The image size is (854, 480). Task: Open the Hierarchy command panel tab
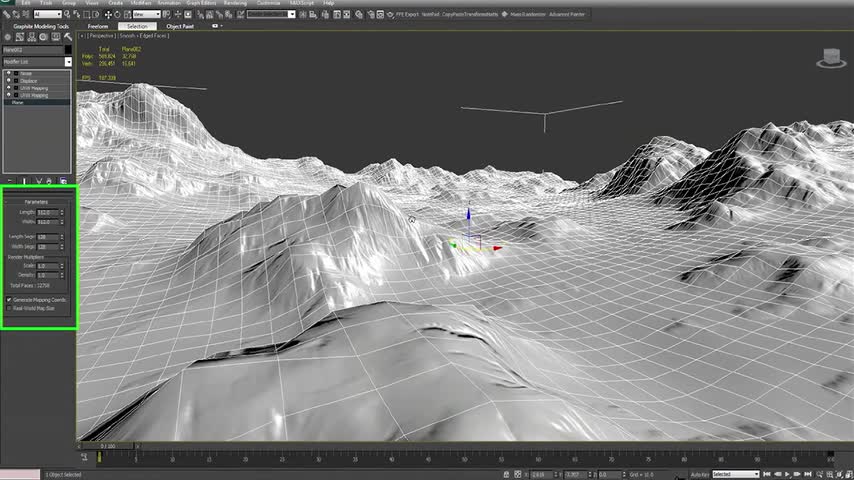30,37
